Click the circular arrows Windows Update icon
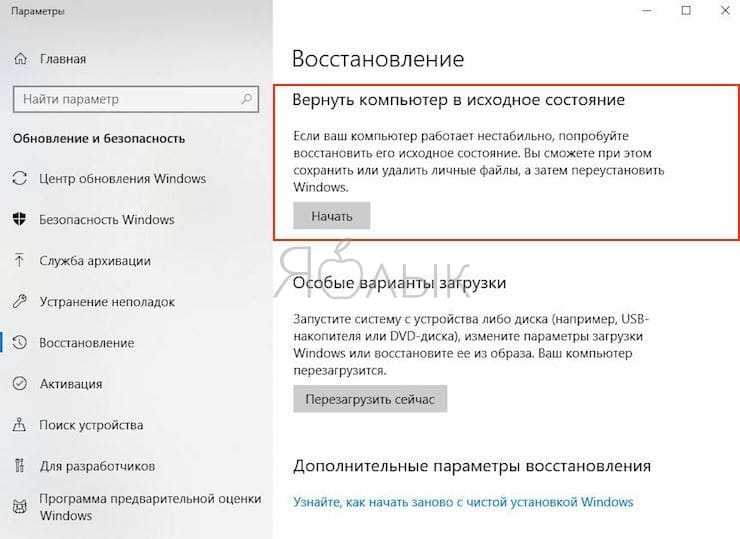Image resolution: width=740 pixels, height=539 pixels. click(20, 178)
